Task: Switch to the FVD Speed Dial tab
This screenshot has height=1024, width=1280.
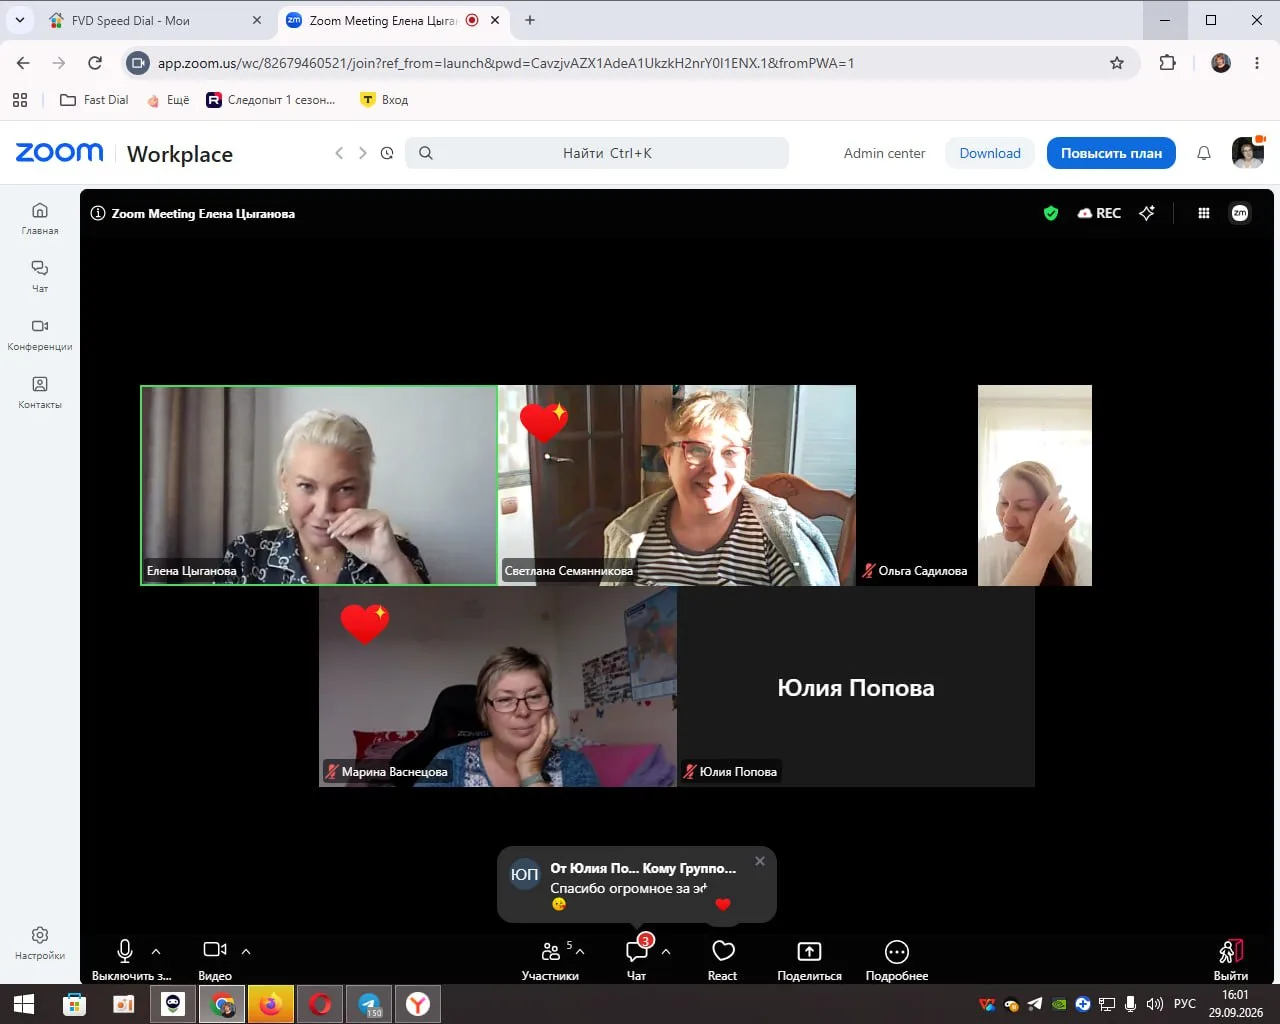Action: [x=155, y=20]
